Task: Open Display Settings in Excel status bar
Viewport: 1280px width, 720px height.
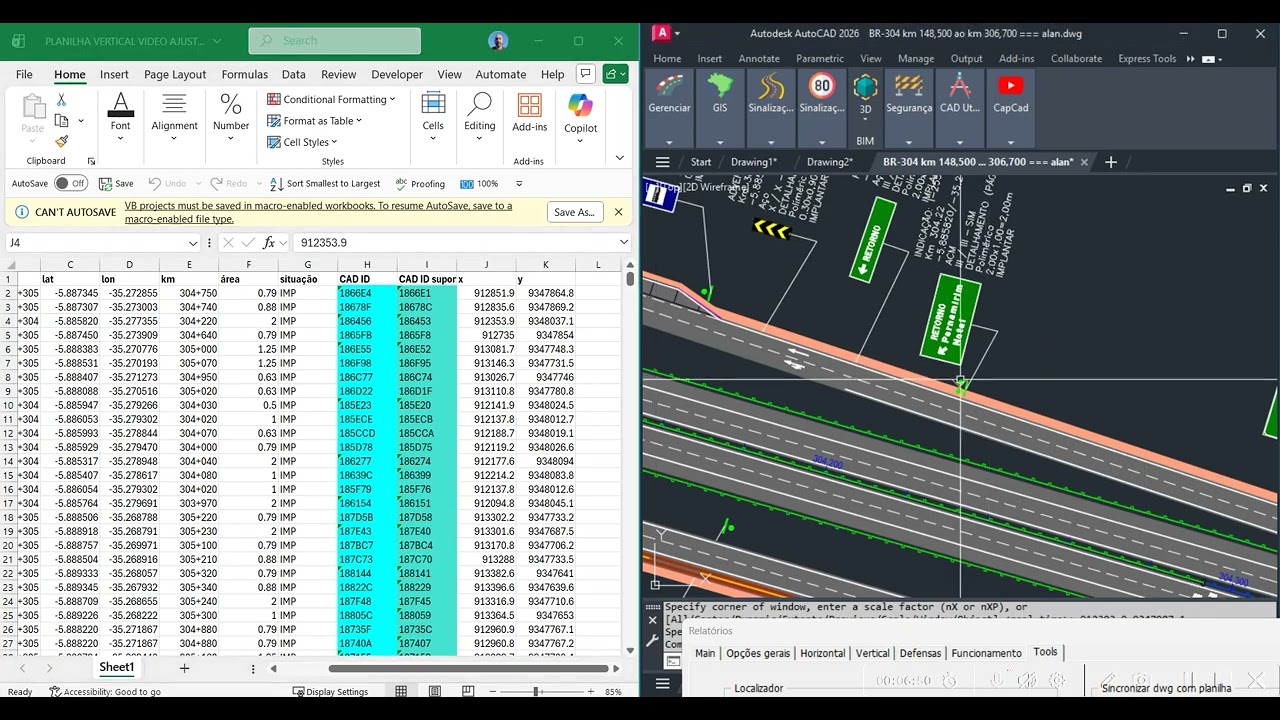Action: coord(330,691)
